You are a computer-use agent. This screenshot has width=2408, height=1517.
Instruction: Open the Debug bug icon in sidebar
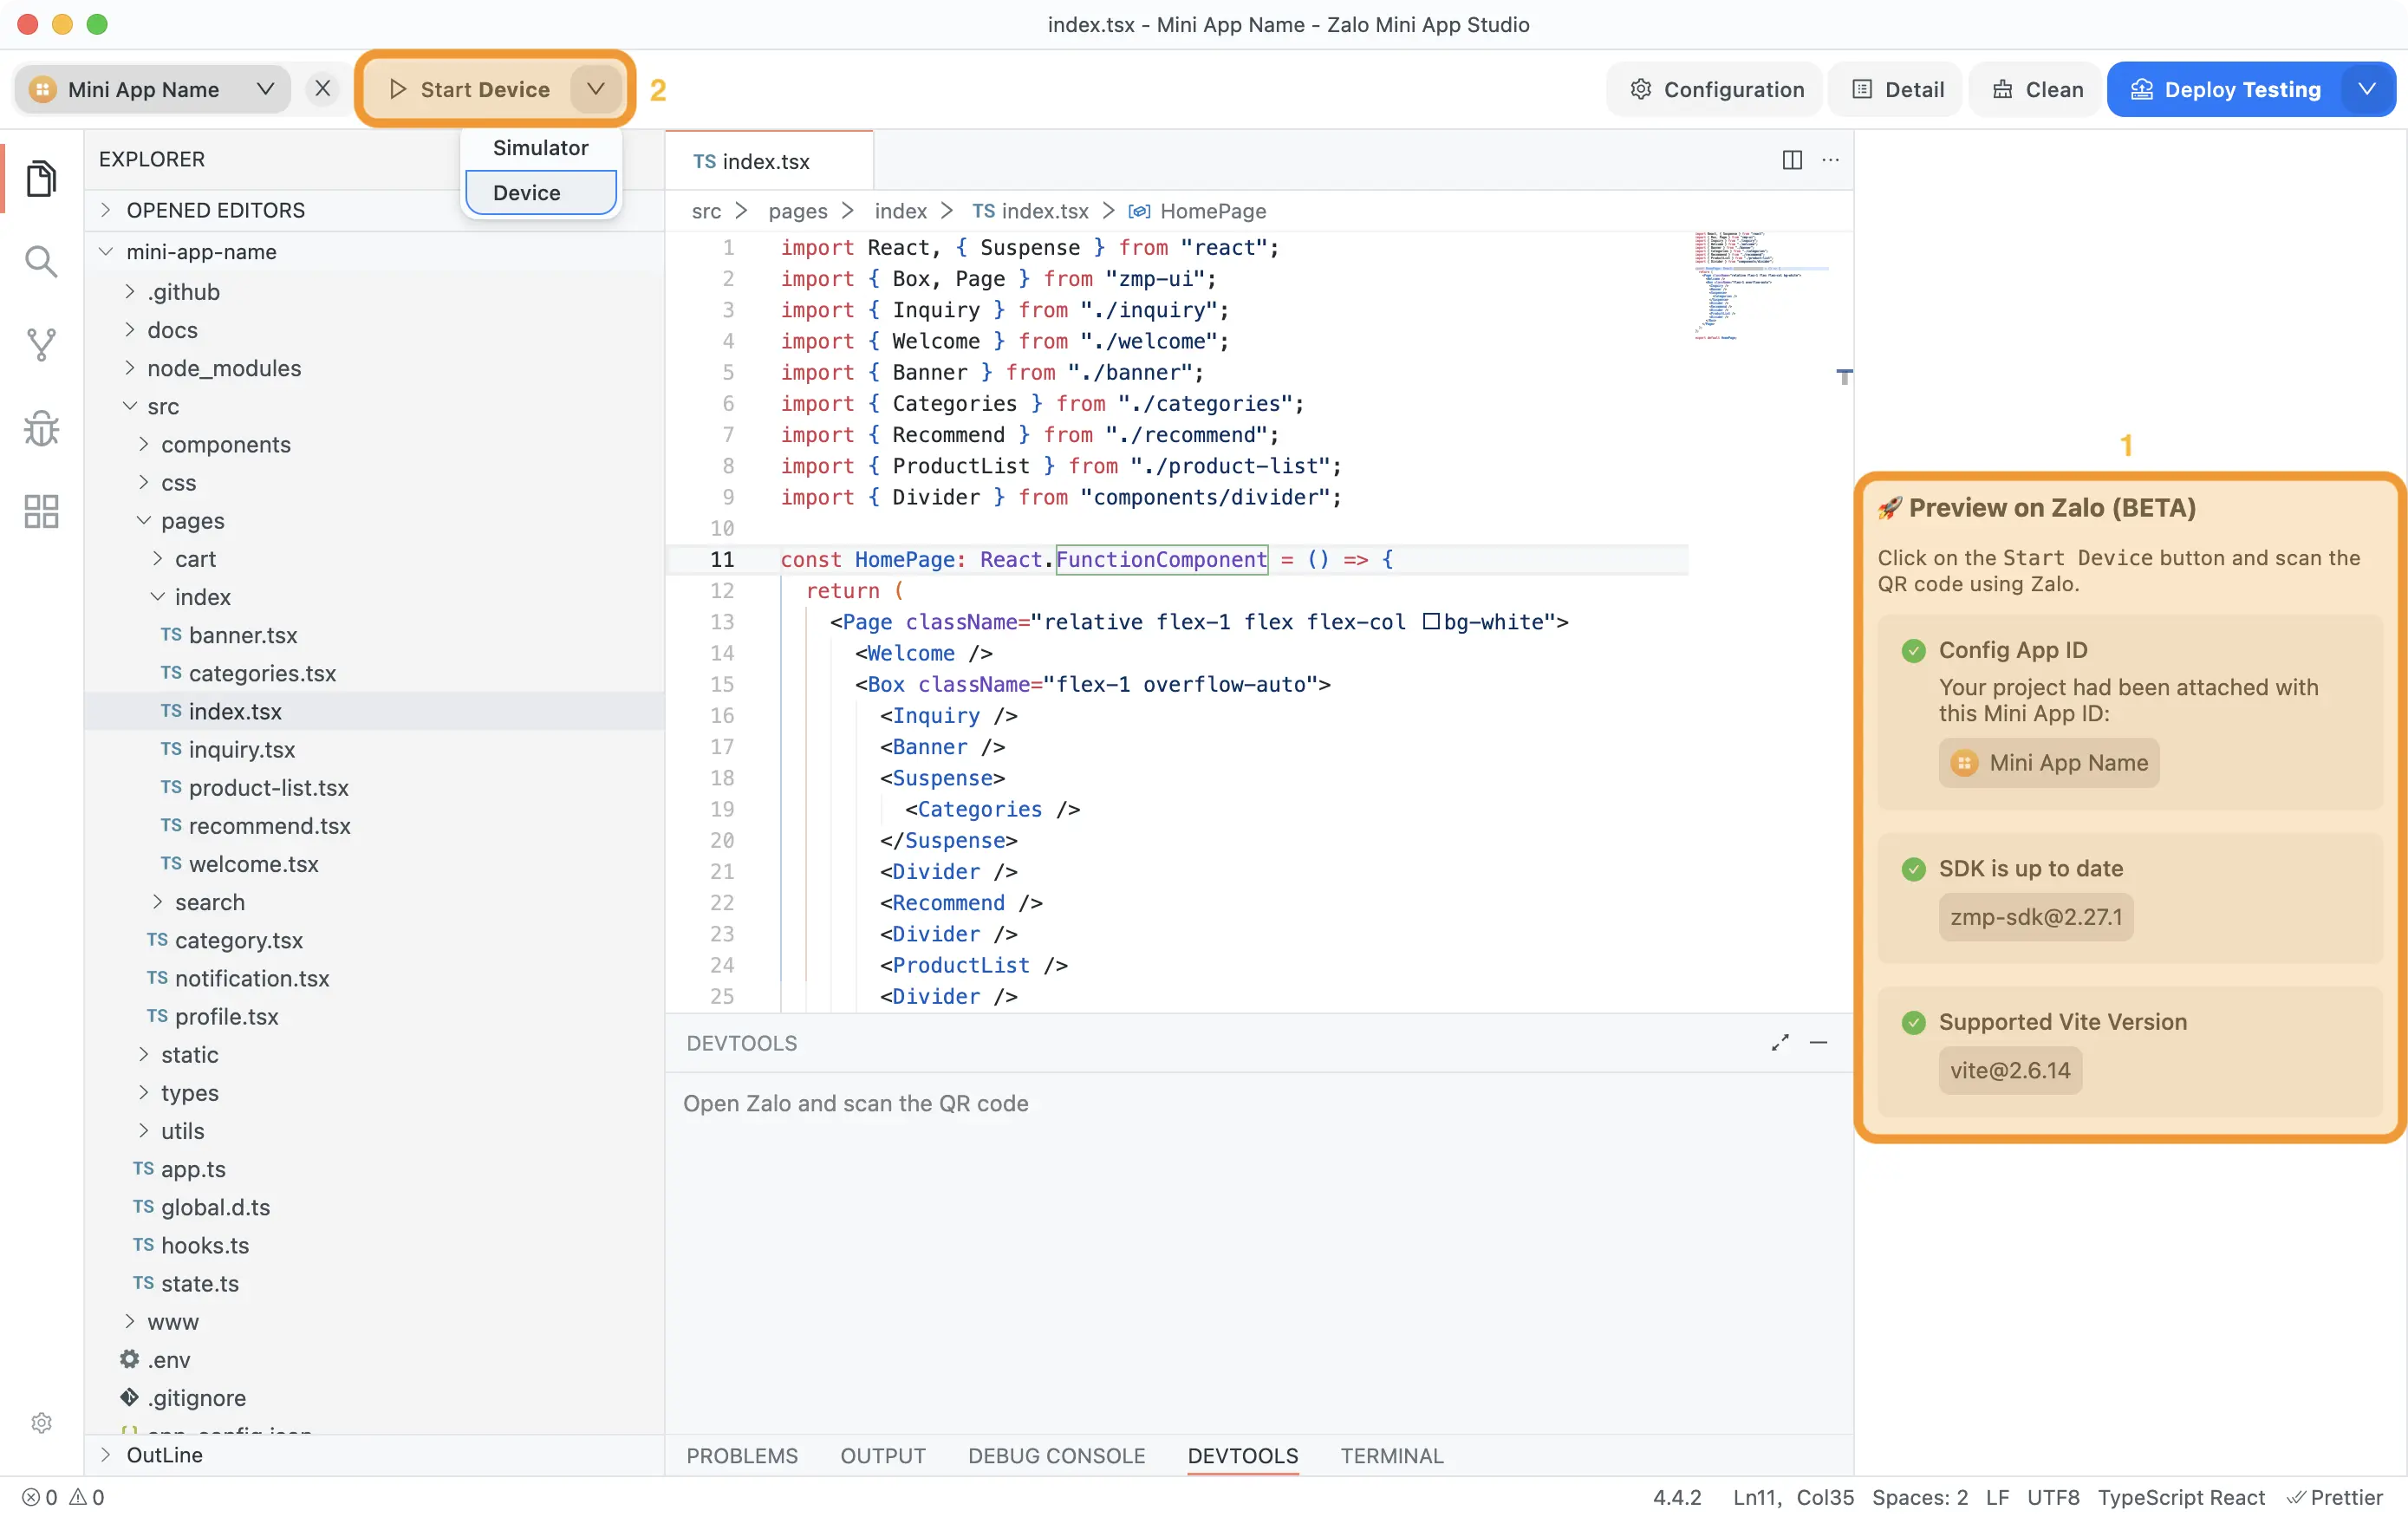click(41, 428)
